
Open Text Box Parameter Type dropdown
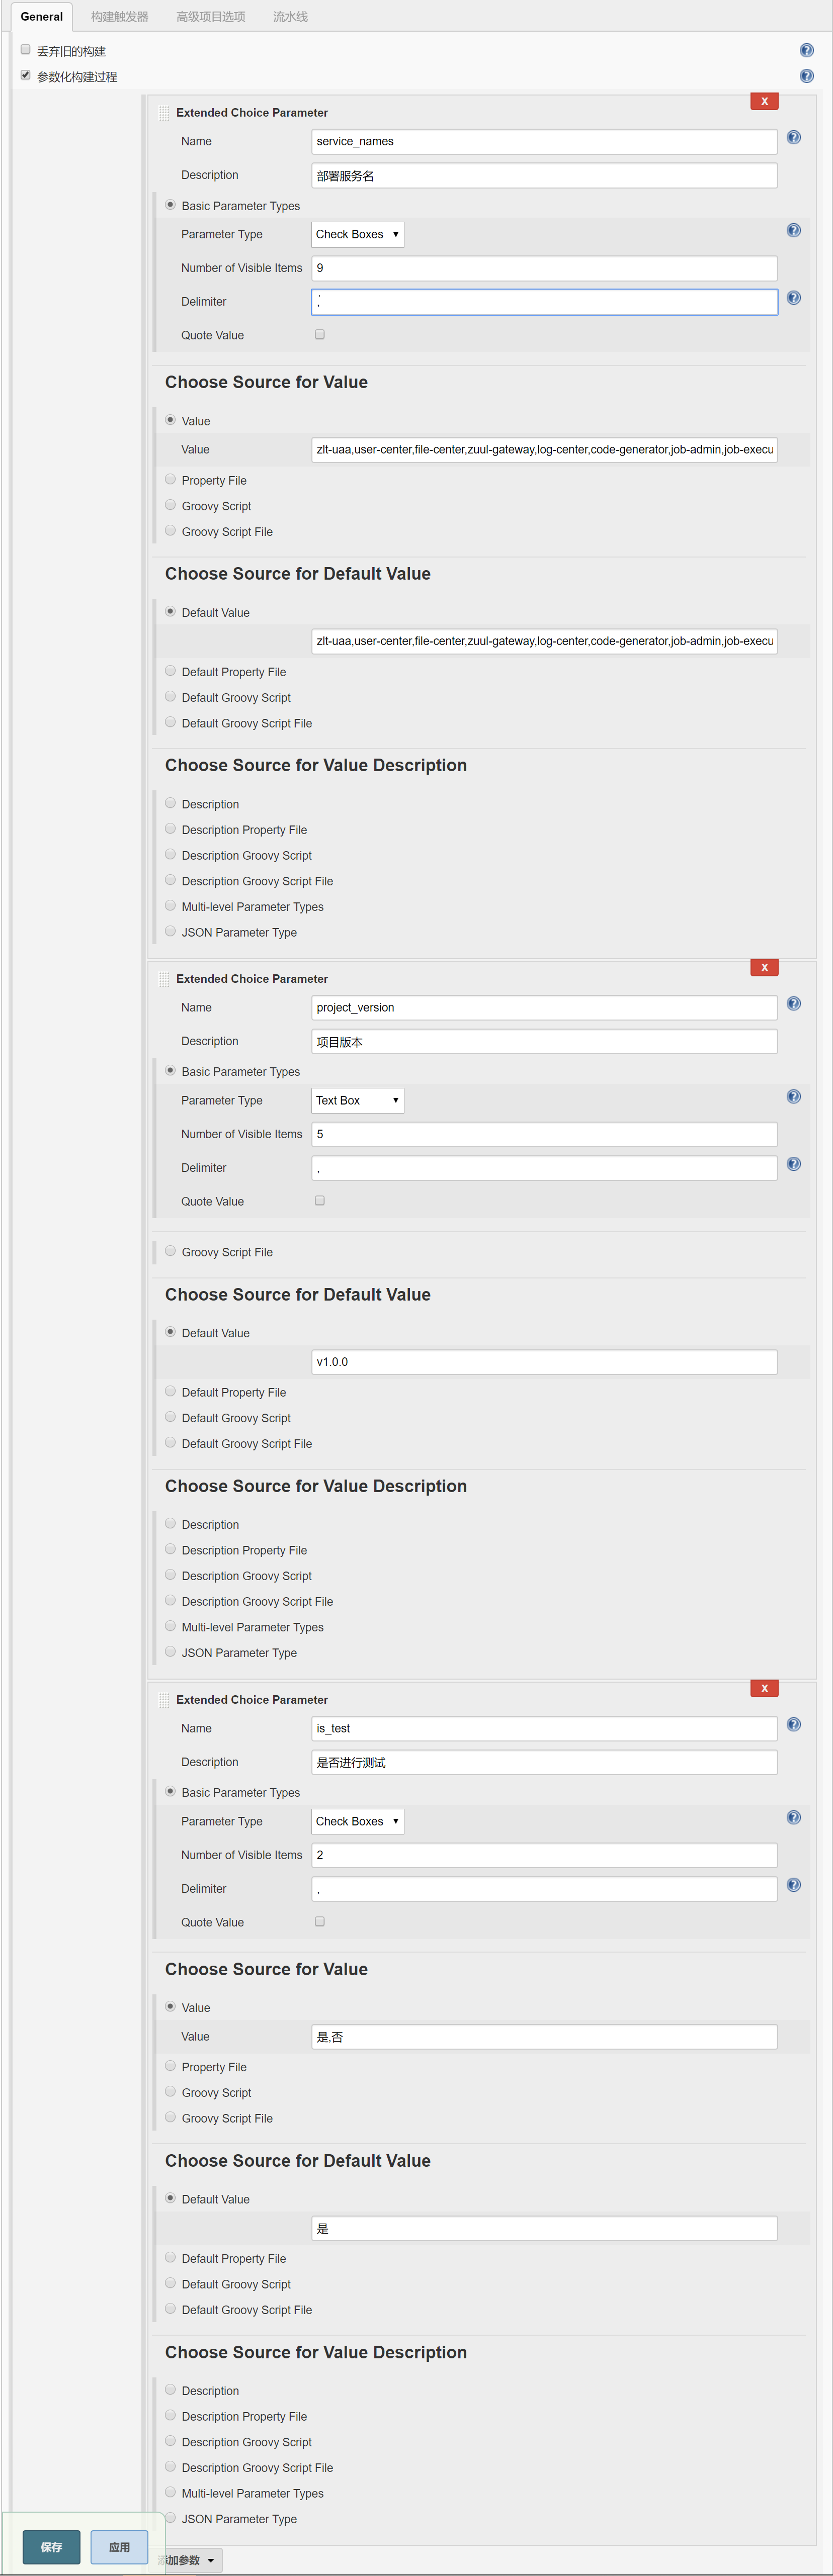coord(358,1100)
